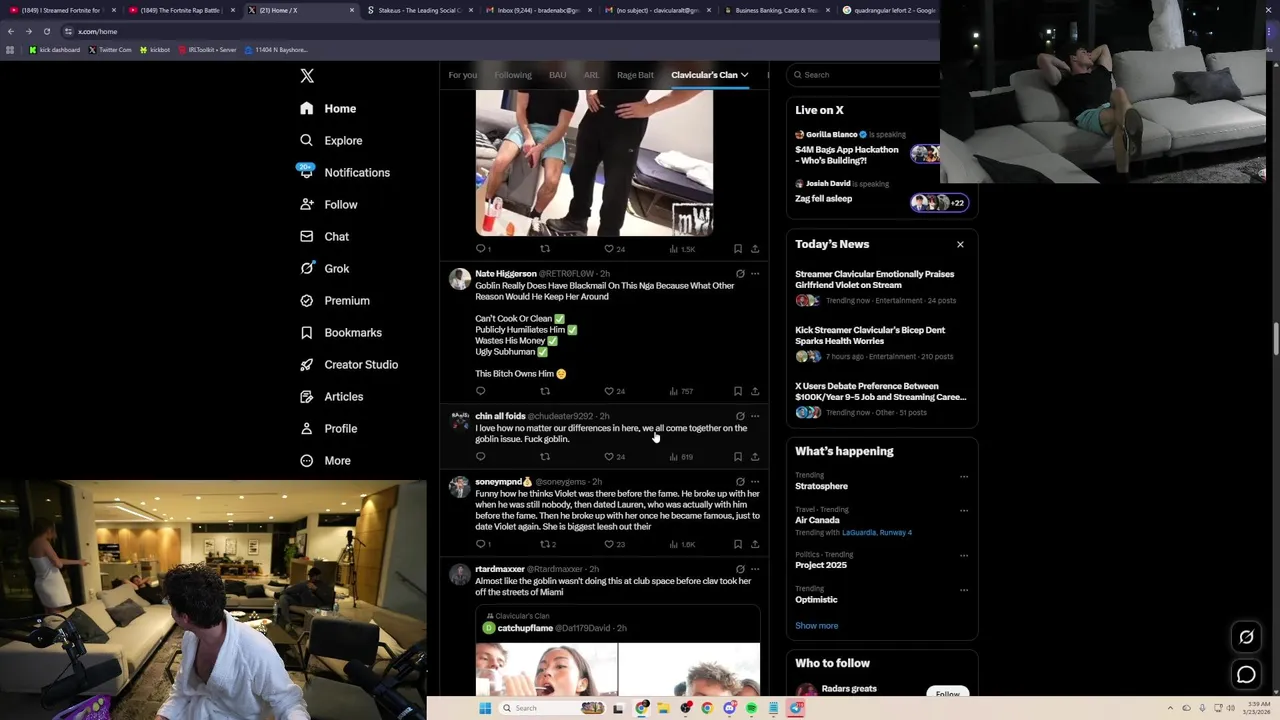
Task: Close the Today's News panel
Action: (960, 244)
